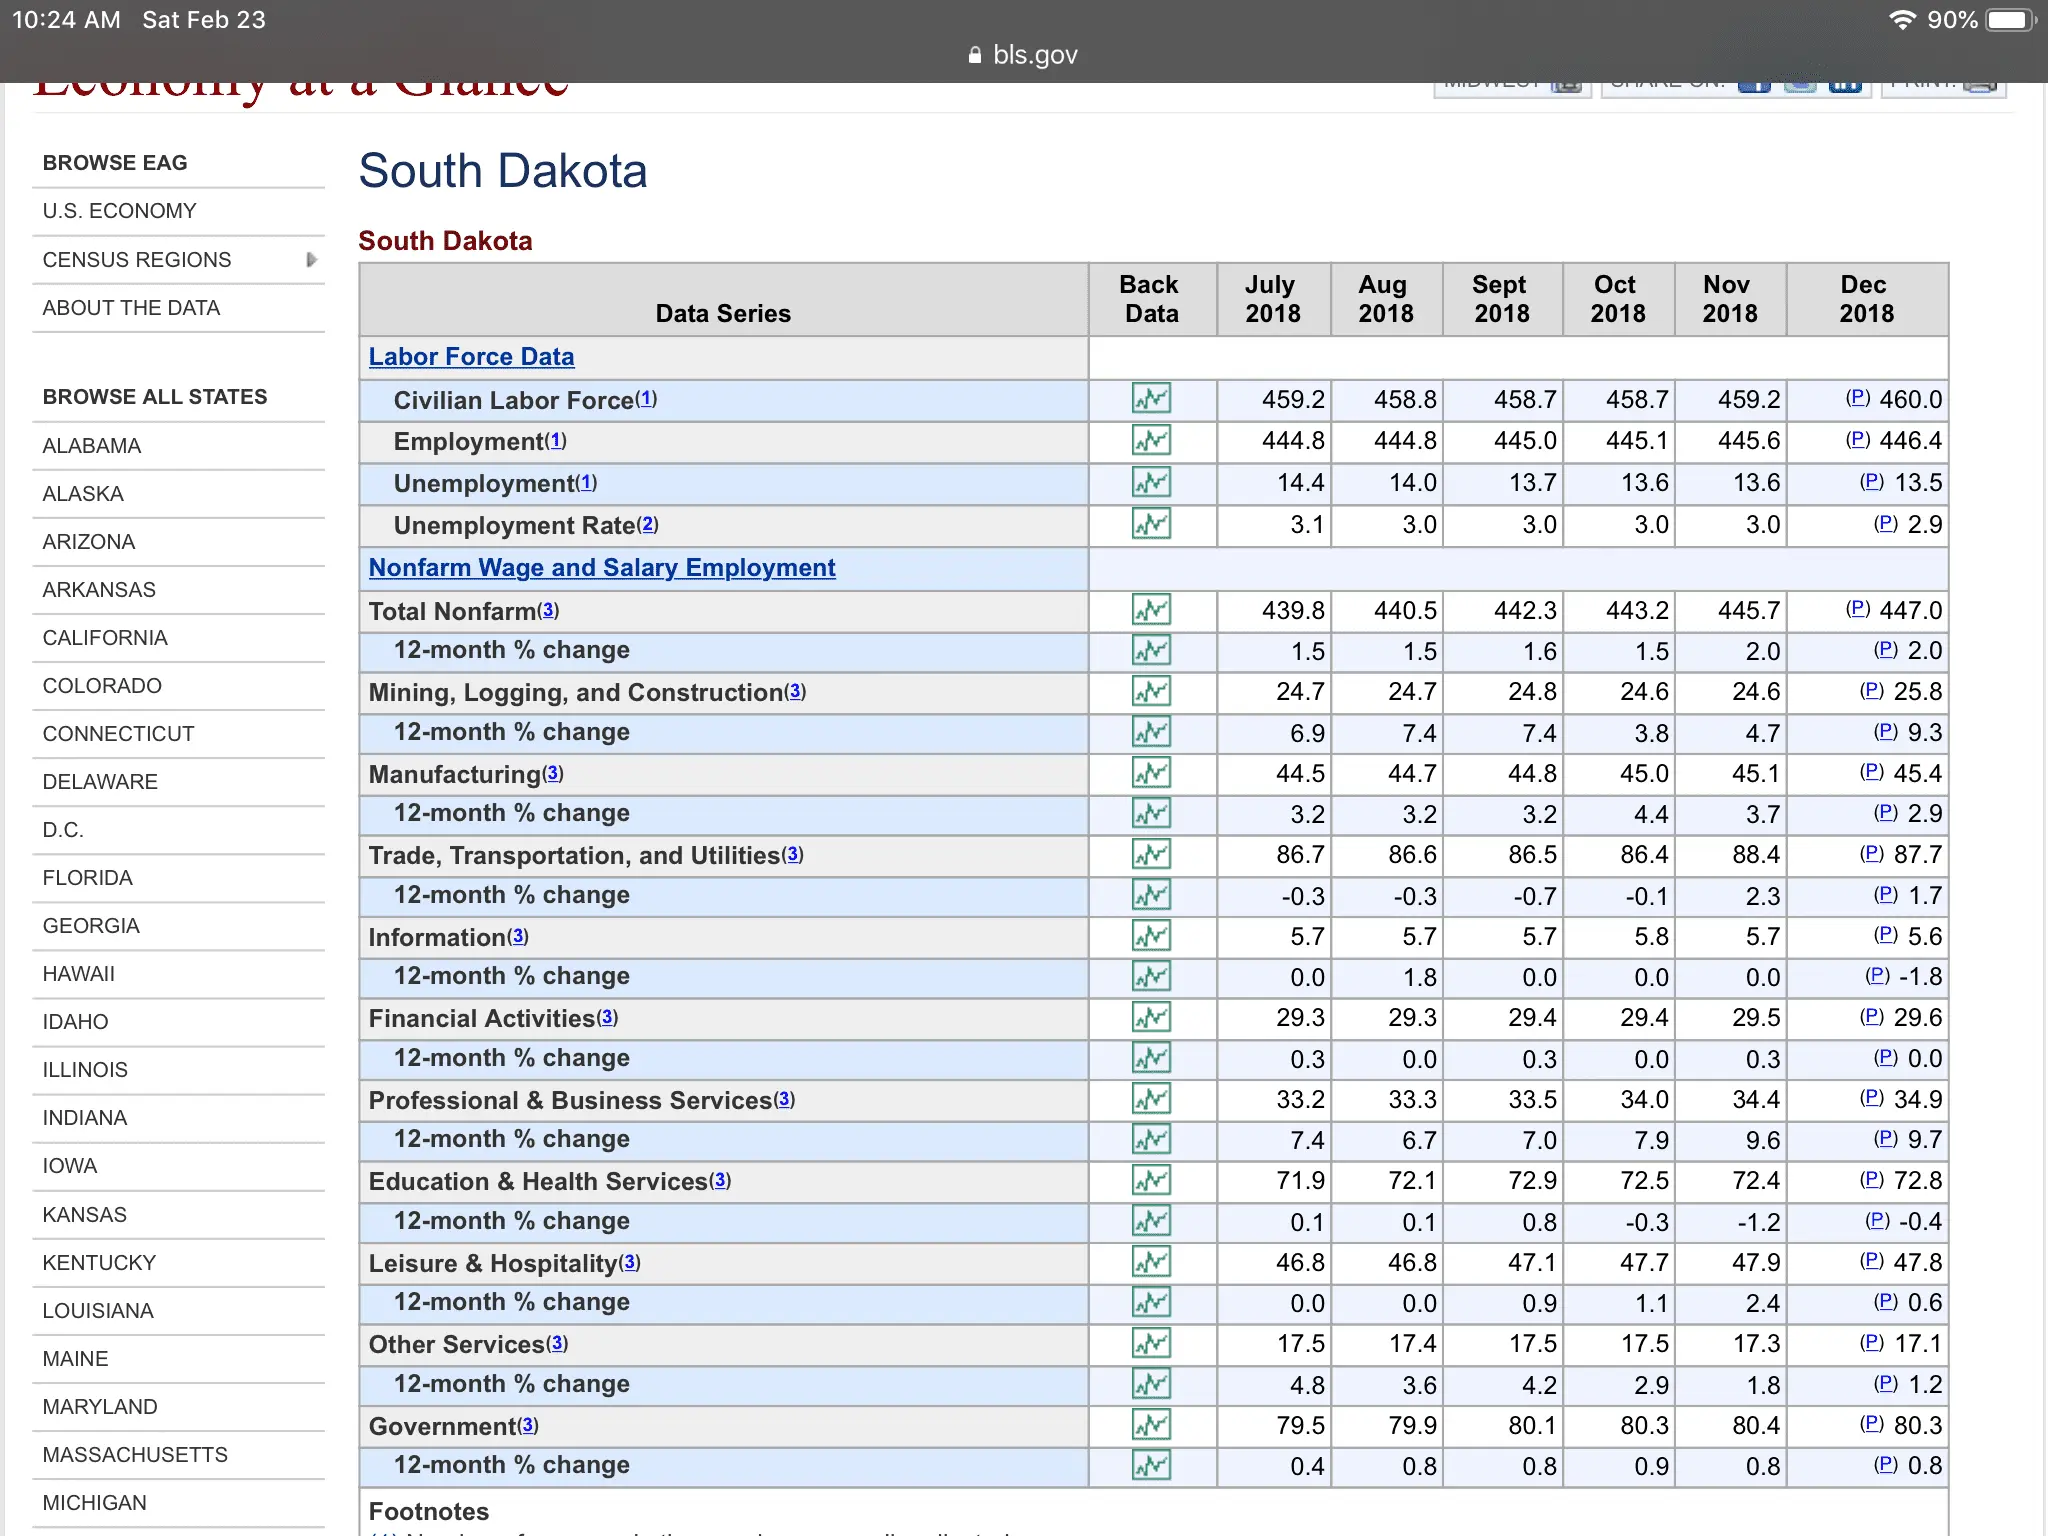The width and height of the screenshot is (2048, 1536).
Task: View Leisure & Hospitality back data chart
Action: [1151, 1262]
